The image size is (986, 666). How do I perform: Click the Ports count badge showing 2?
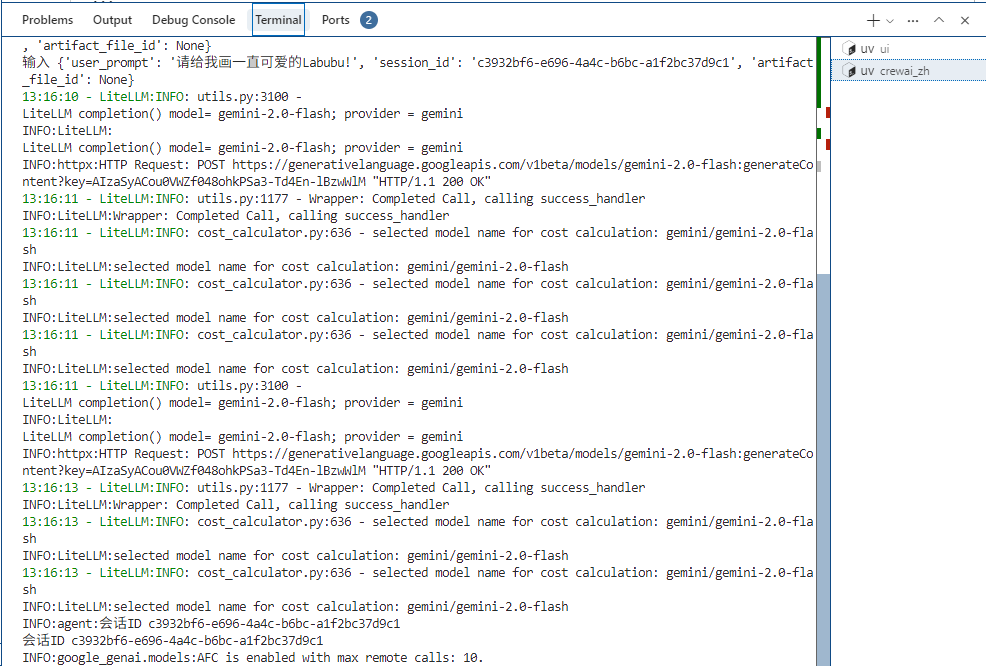click(368, 20)
